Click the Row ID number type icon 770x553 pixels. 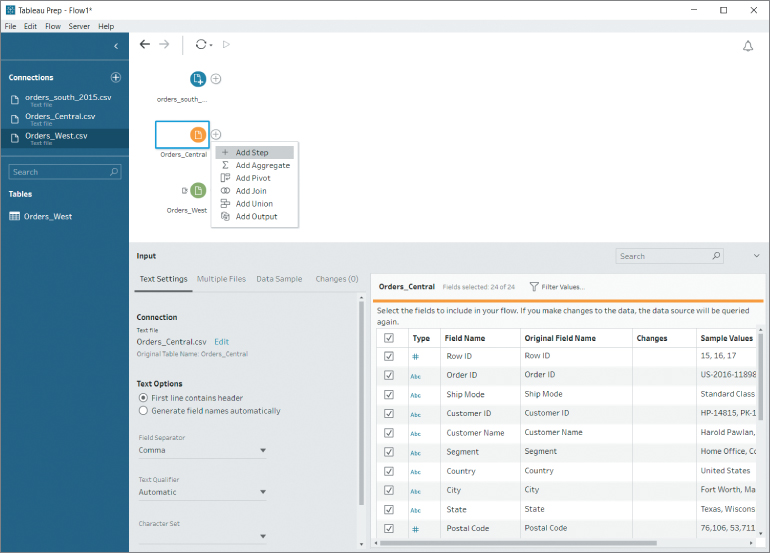click(415, 357)
